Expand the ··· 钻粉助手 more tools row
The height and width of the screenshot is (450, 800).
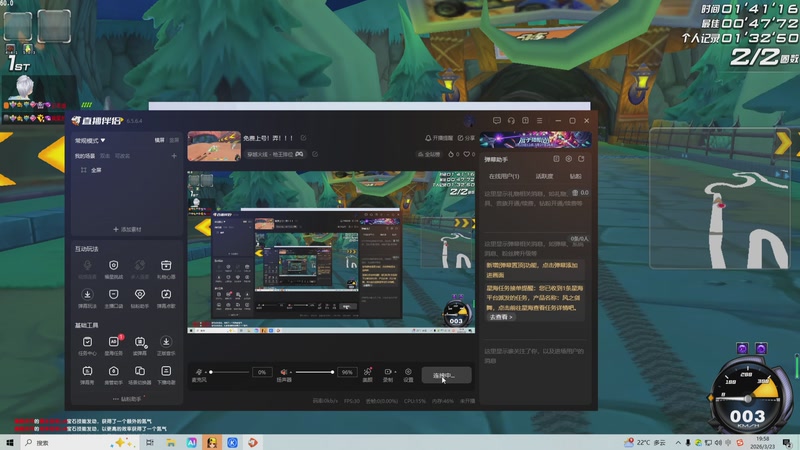127,399
